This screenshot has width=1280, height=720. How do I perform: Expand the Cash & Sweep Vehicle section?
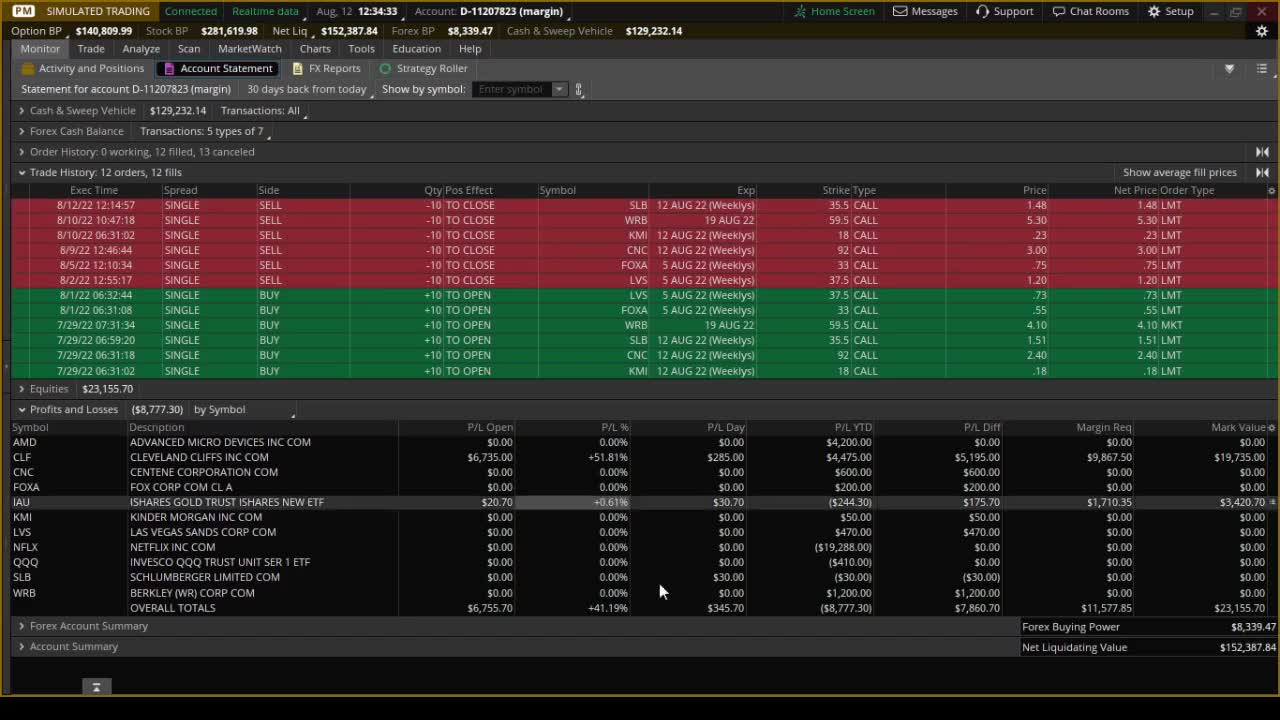tap(21, 111)
